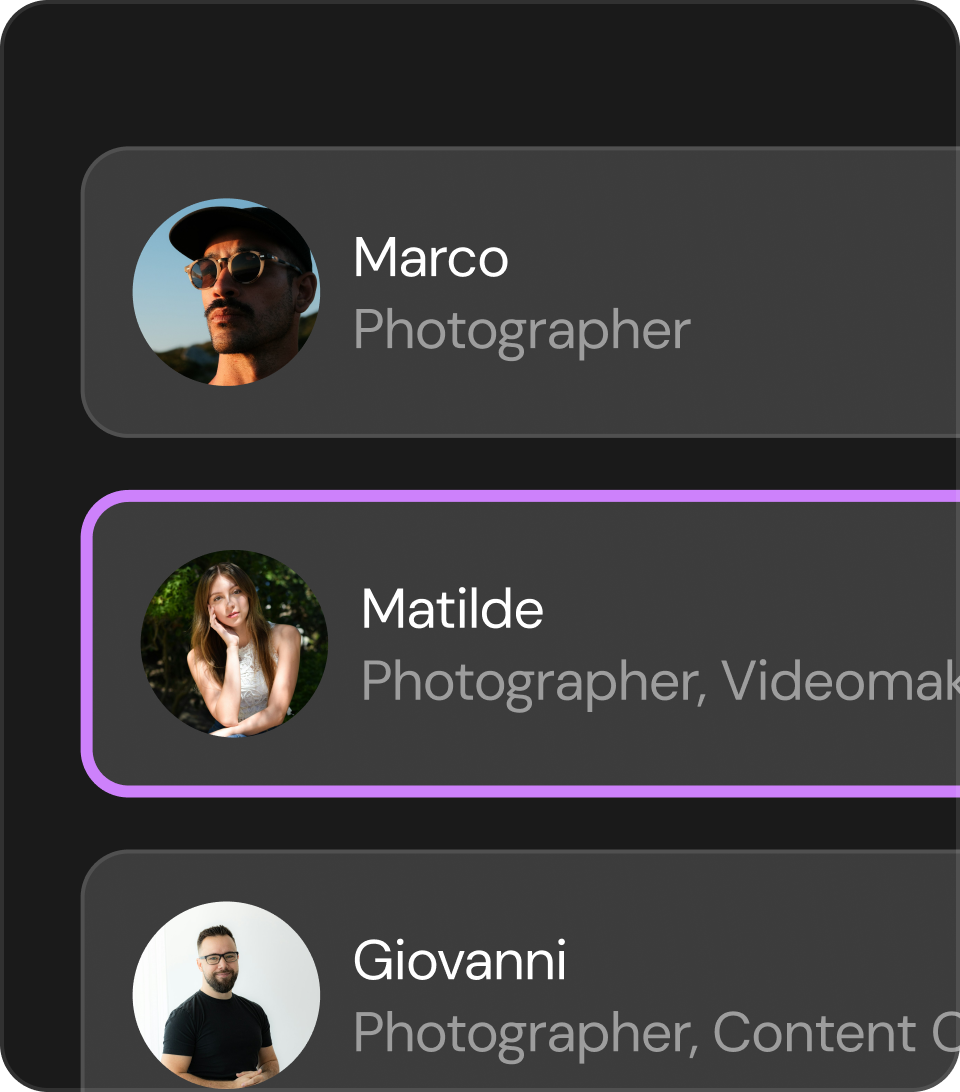Open Matilde's profile picture
The width and height of the screenshot is (960, 1092).
coord(234,644)
